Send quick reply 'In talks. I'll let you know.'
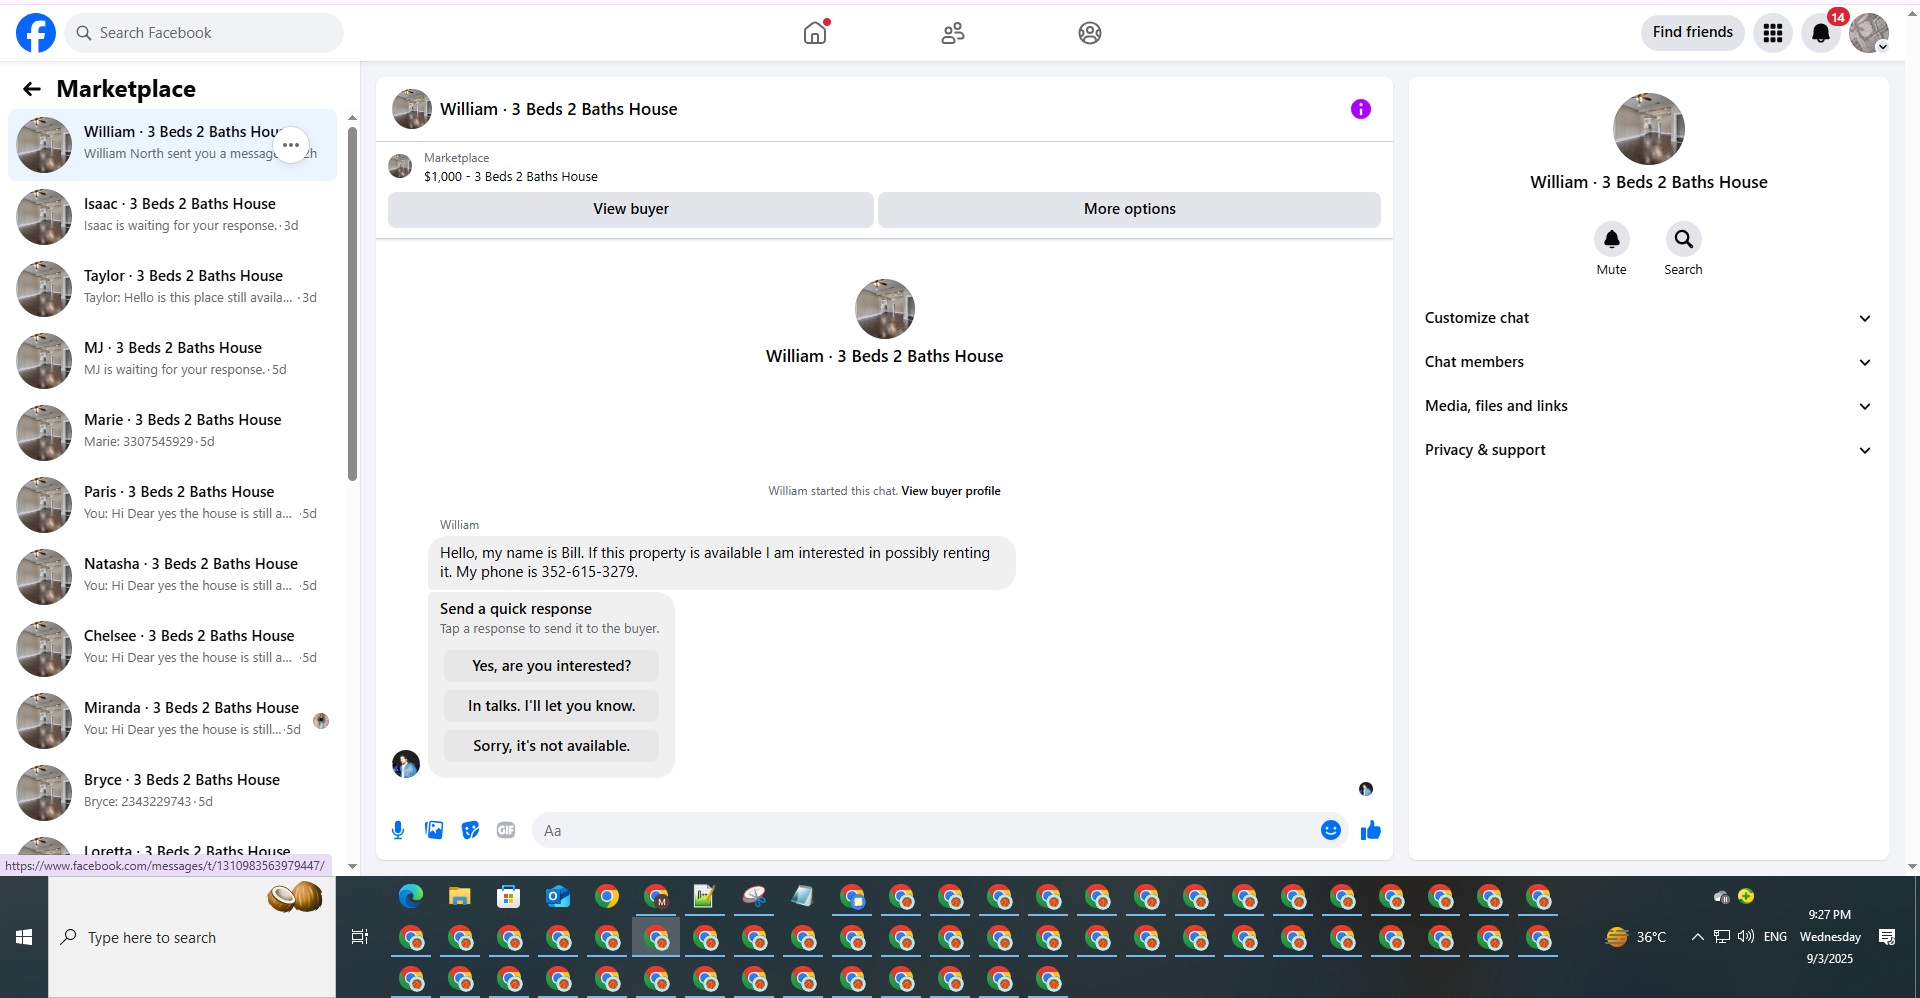Screen dimensions: 1920x998 click(x=552, y=706)
